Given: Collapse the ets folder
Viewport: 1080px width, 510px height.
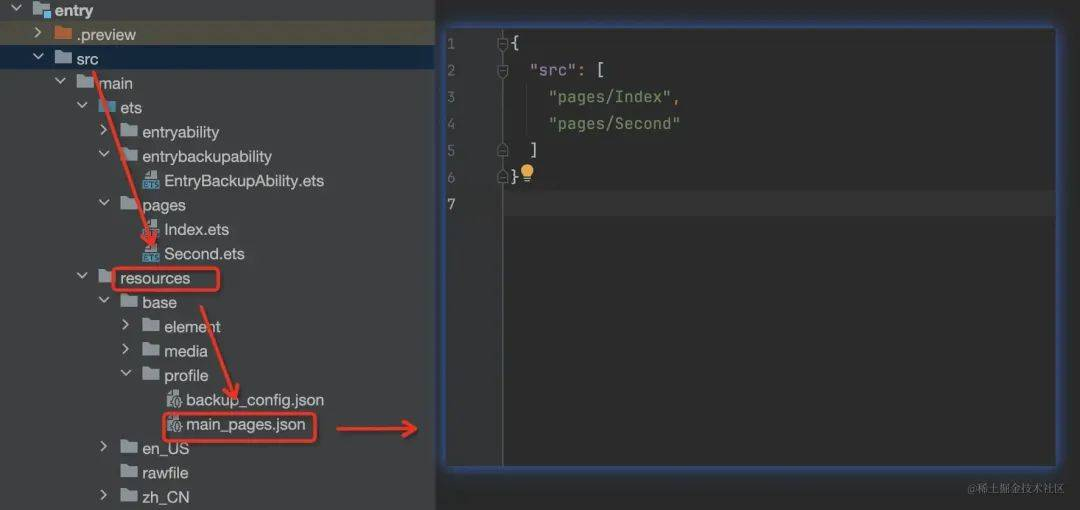Looking at the screenshot, I should tap(83, 107).
